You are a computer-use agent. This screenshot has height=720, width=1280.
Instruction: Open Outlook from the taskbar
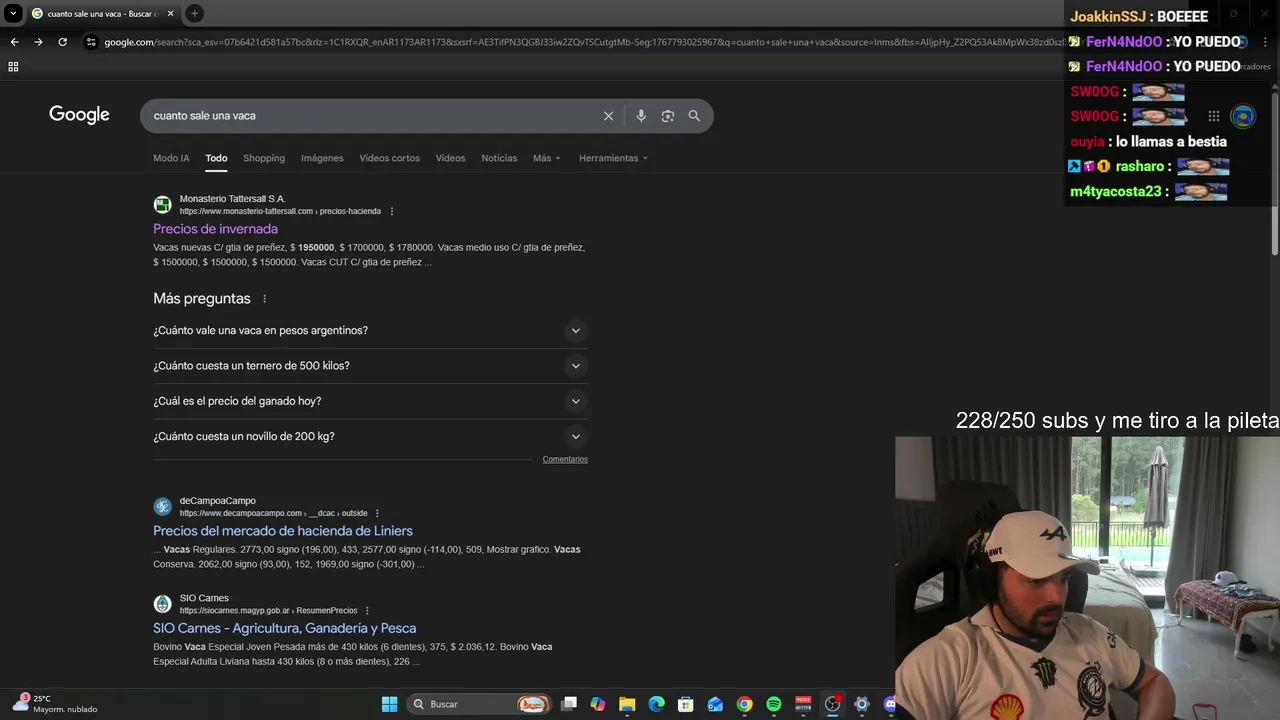(715, 704)
